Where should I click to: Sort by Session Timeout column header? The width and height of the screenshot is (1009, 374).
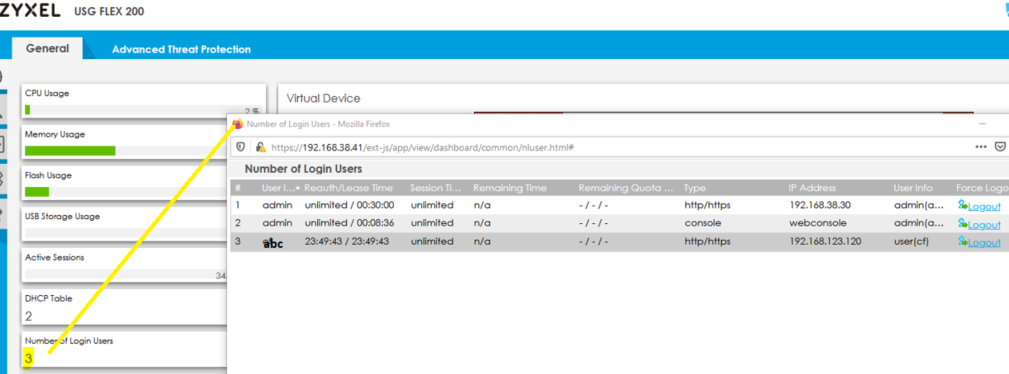pyautogui.click(x=437, y=188)
